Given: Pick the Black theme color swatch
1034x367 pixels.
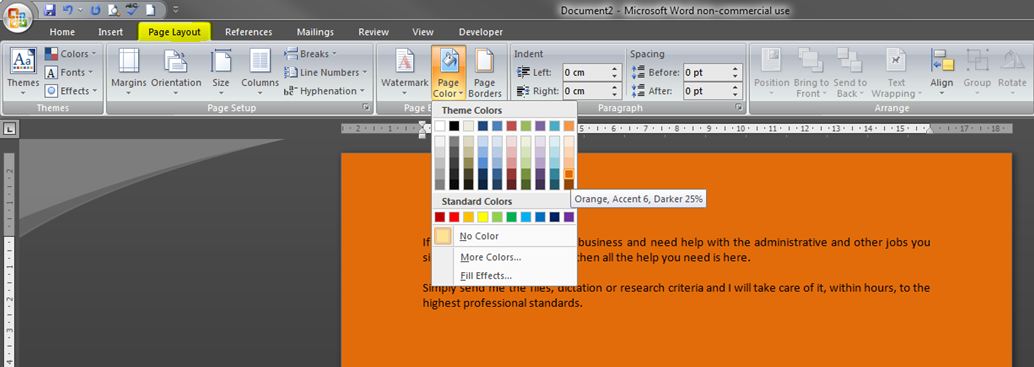Looking at the screenshot, I should pos(454,125).
